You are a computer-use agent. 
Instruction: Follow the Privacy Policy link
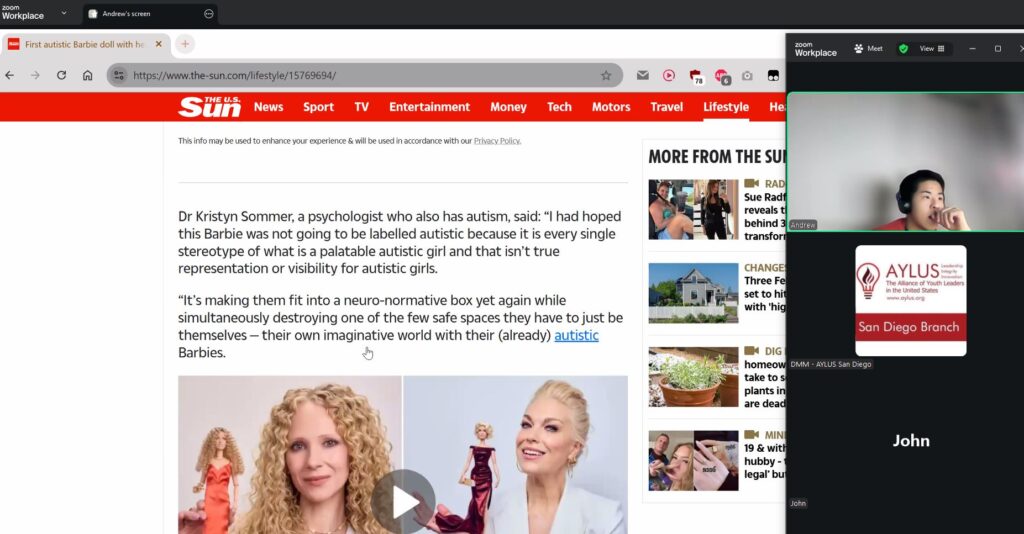click(497, 141)
